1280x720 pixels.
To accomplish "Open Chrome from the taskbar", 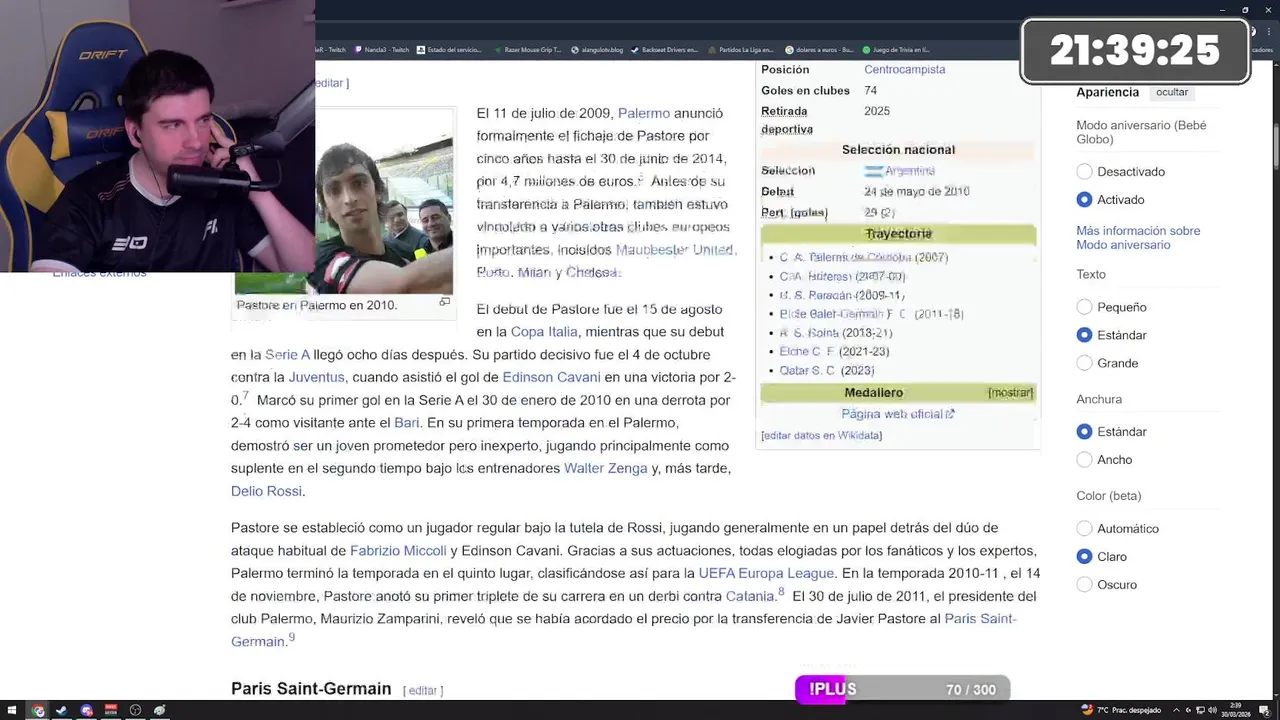I will point(38,711).
